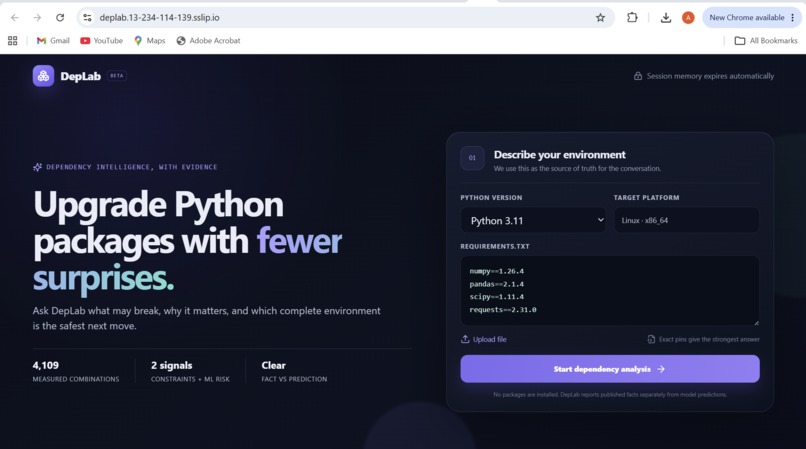Open the Chrome extensions puzzle icon

pos(632,17)
